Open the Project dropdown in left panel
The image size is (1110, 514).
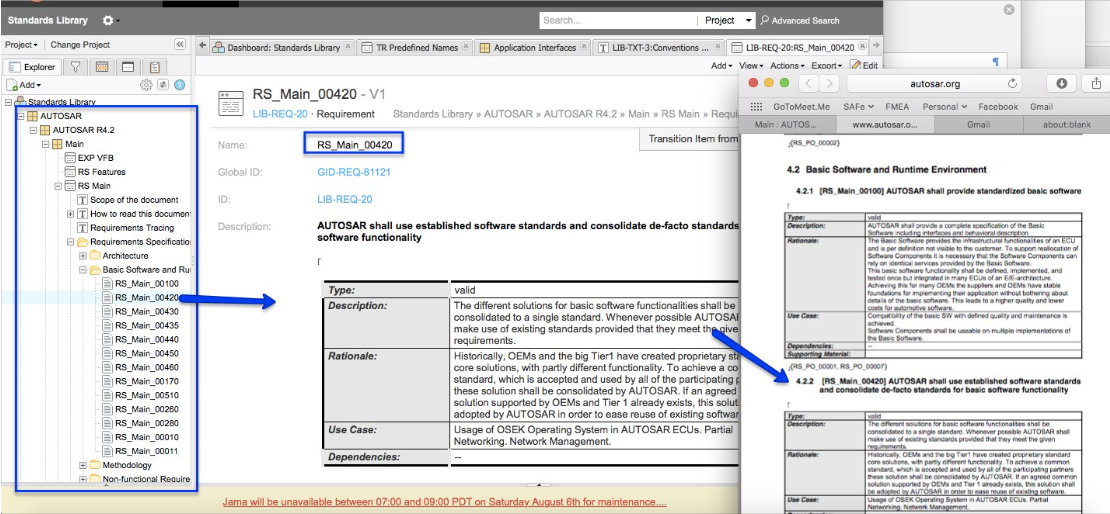click(21, 45)
